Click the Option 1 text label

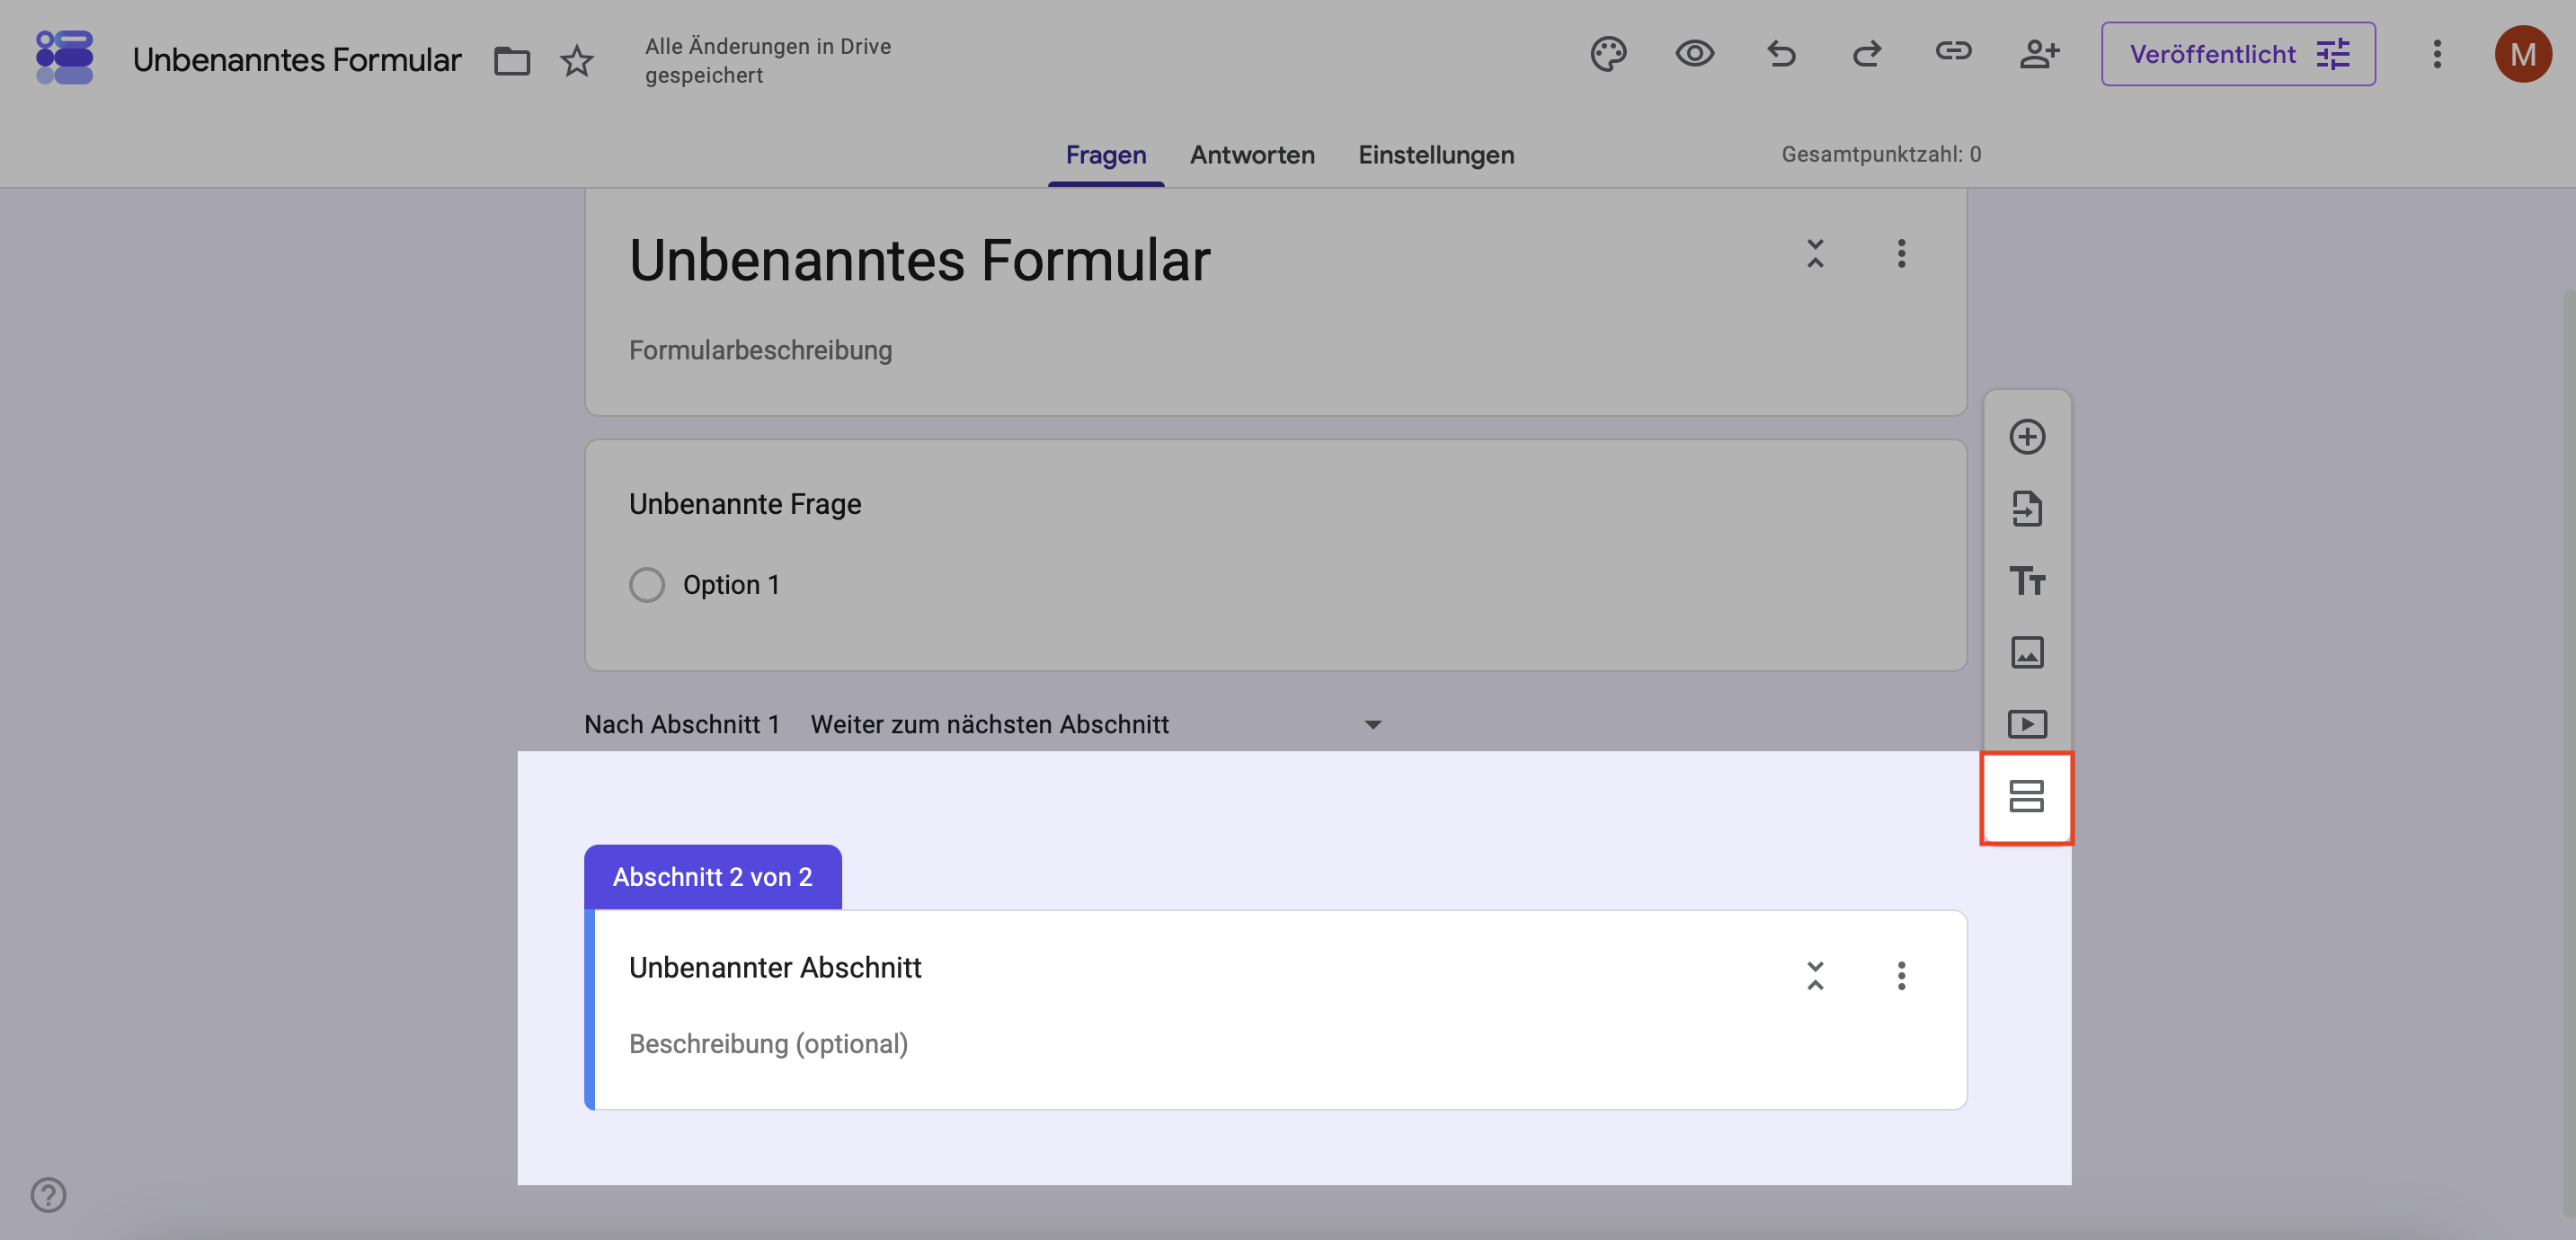point(731,585)
